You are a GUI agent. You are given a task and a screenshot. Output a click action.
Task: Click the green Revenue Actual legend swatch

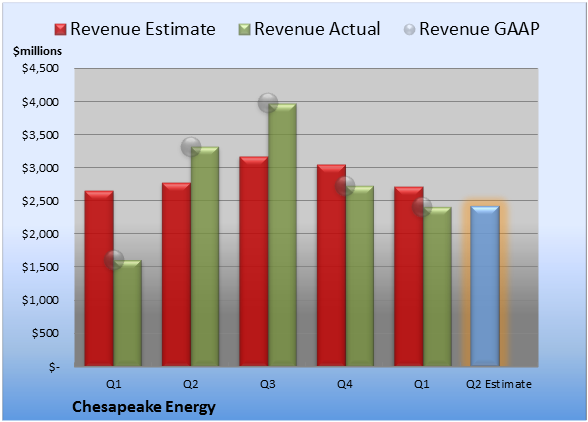(x=244, y=29)
